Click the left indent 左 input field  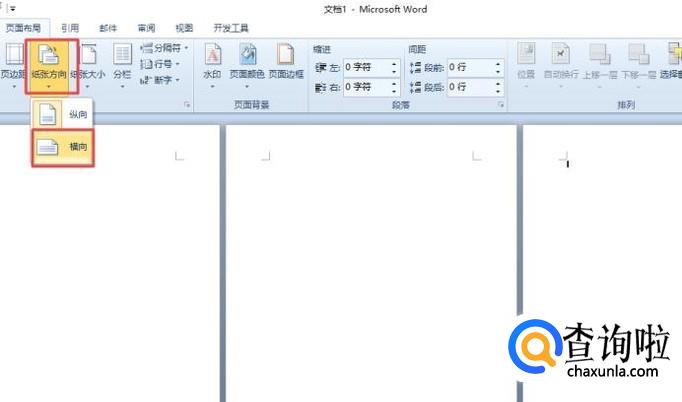point(367,67)
